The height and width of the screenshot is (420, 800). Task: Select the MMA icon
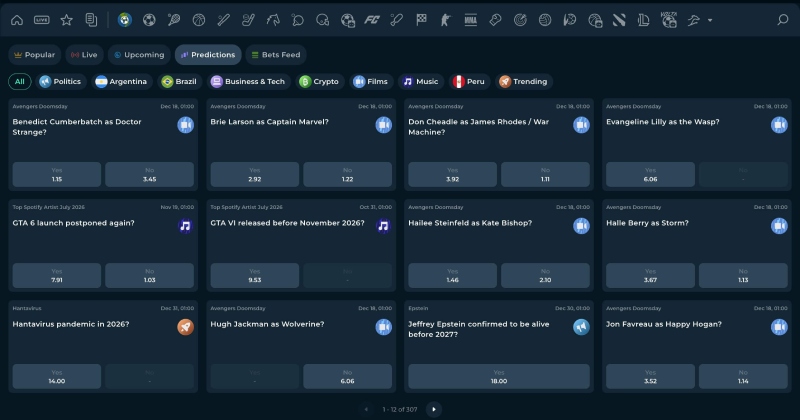tap(470, 20)
